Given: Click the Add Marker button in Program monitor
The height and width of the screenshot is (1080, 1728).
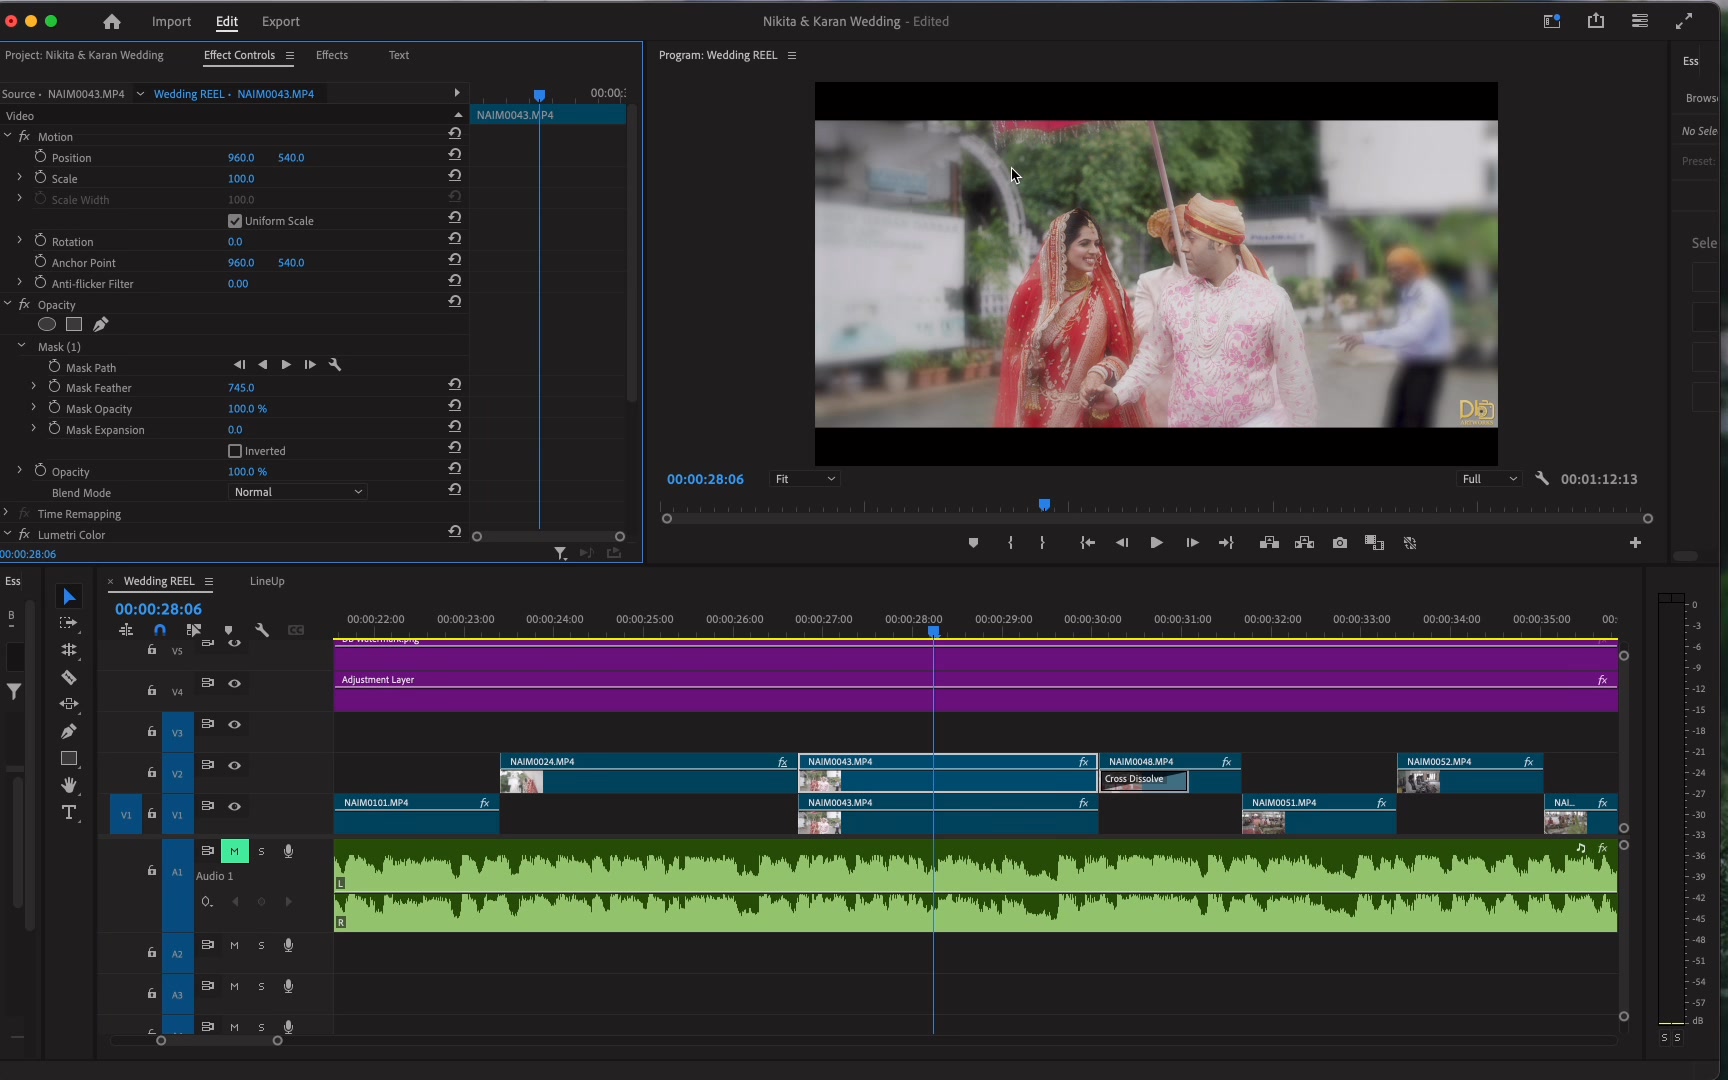Looking at the screenshot, I should 973,543.
